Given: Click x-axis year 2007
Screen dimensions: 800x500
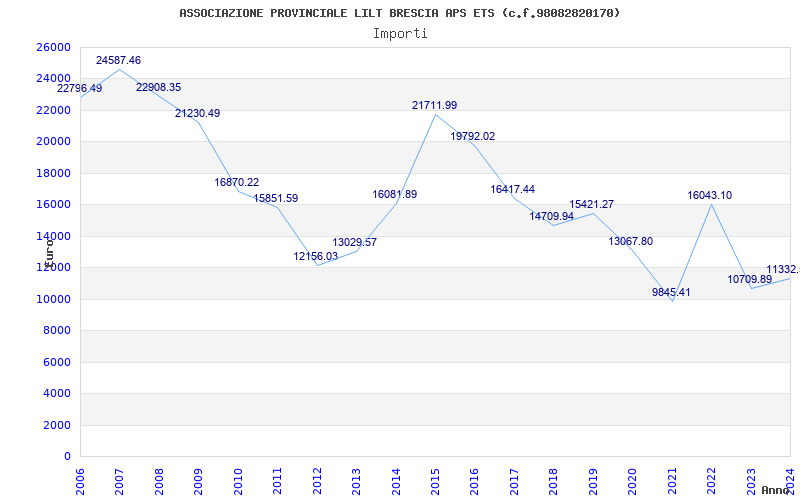Looking at the screenshot, I should click(x=119, y=482).
